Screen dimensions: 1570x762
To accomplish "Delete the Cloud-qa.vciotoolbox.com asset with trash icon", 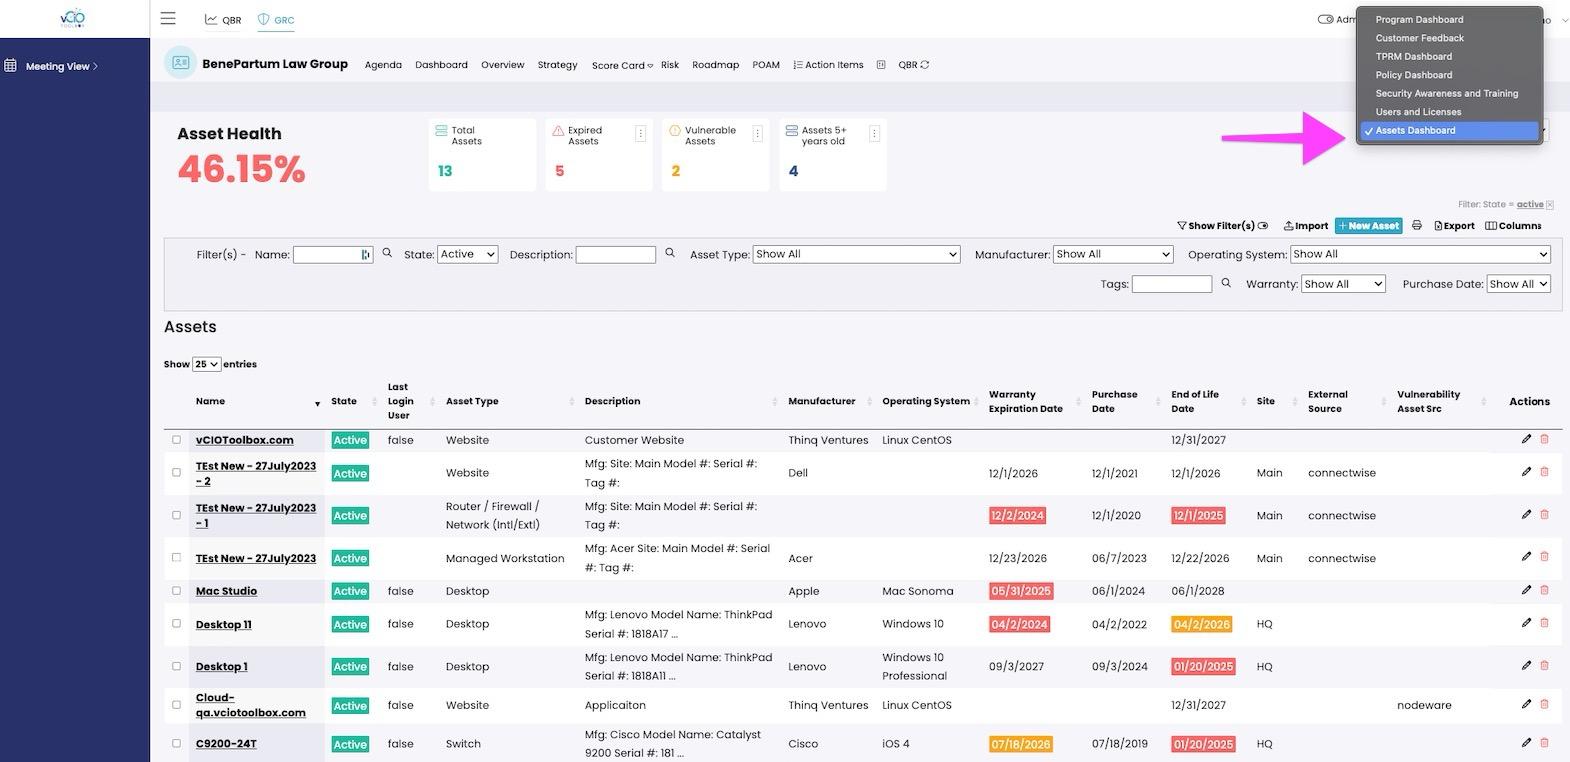I will coord(1544,704).
